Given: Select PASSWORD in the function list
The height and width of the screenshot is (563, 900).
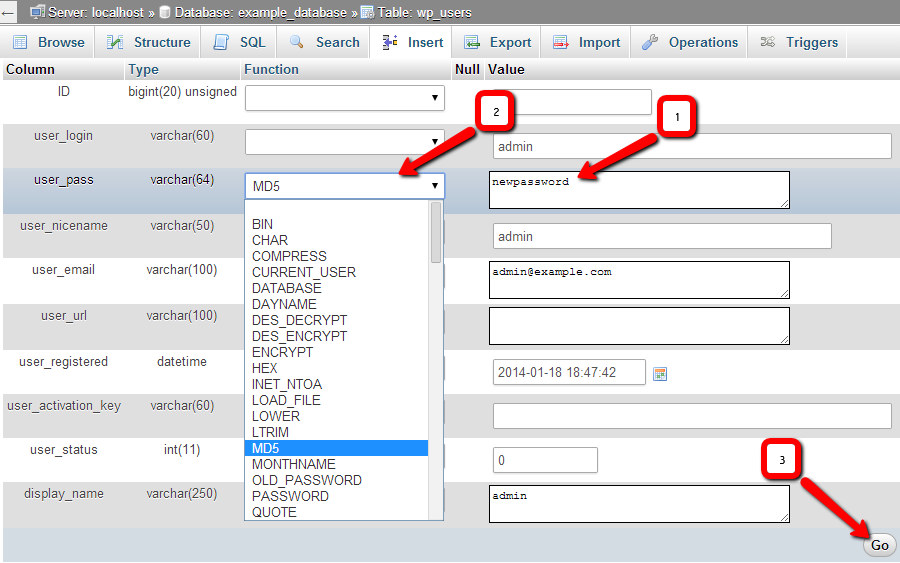Looking at the screenshot, I should click(x=290, y=496).
